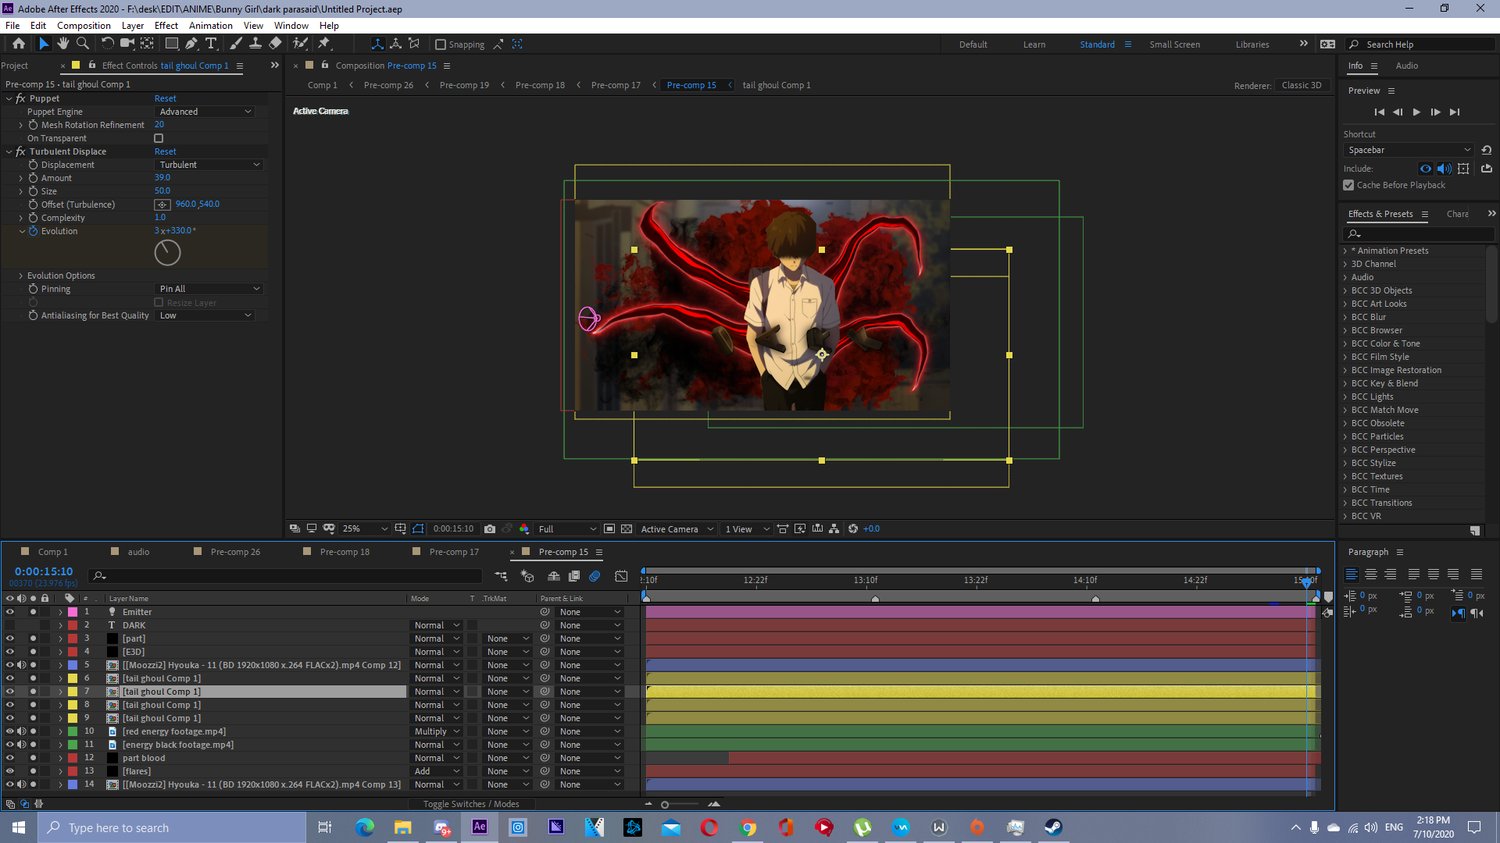Select the Horizontal Type tool

(211, 44)
